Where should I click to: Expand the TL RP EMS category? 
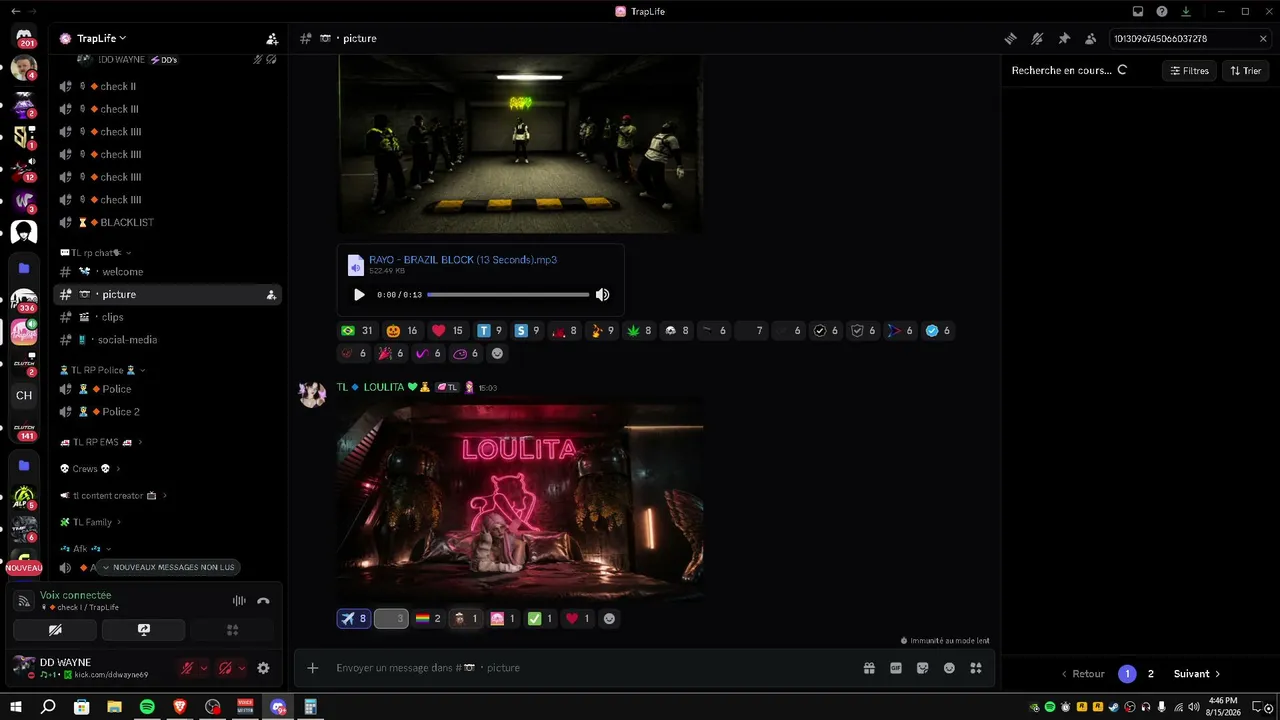click(101, 442)
